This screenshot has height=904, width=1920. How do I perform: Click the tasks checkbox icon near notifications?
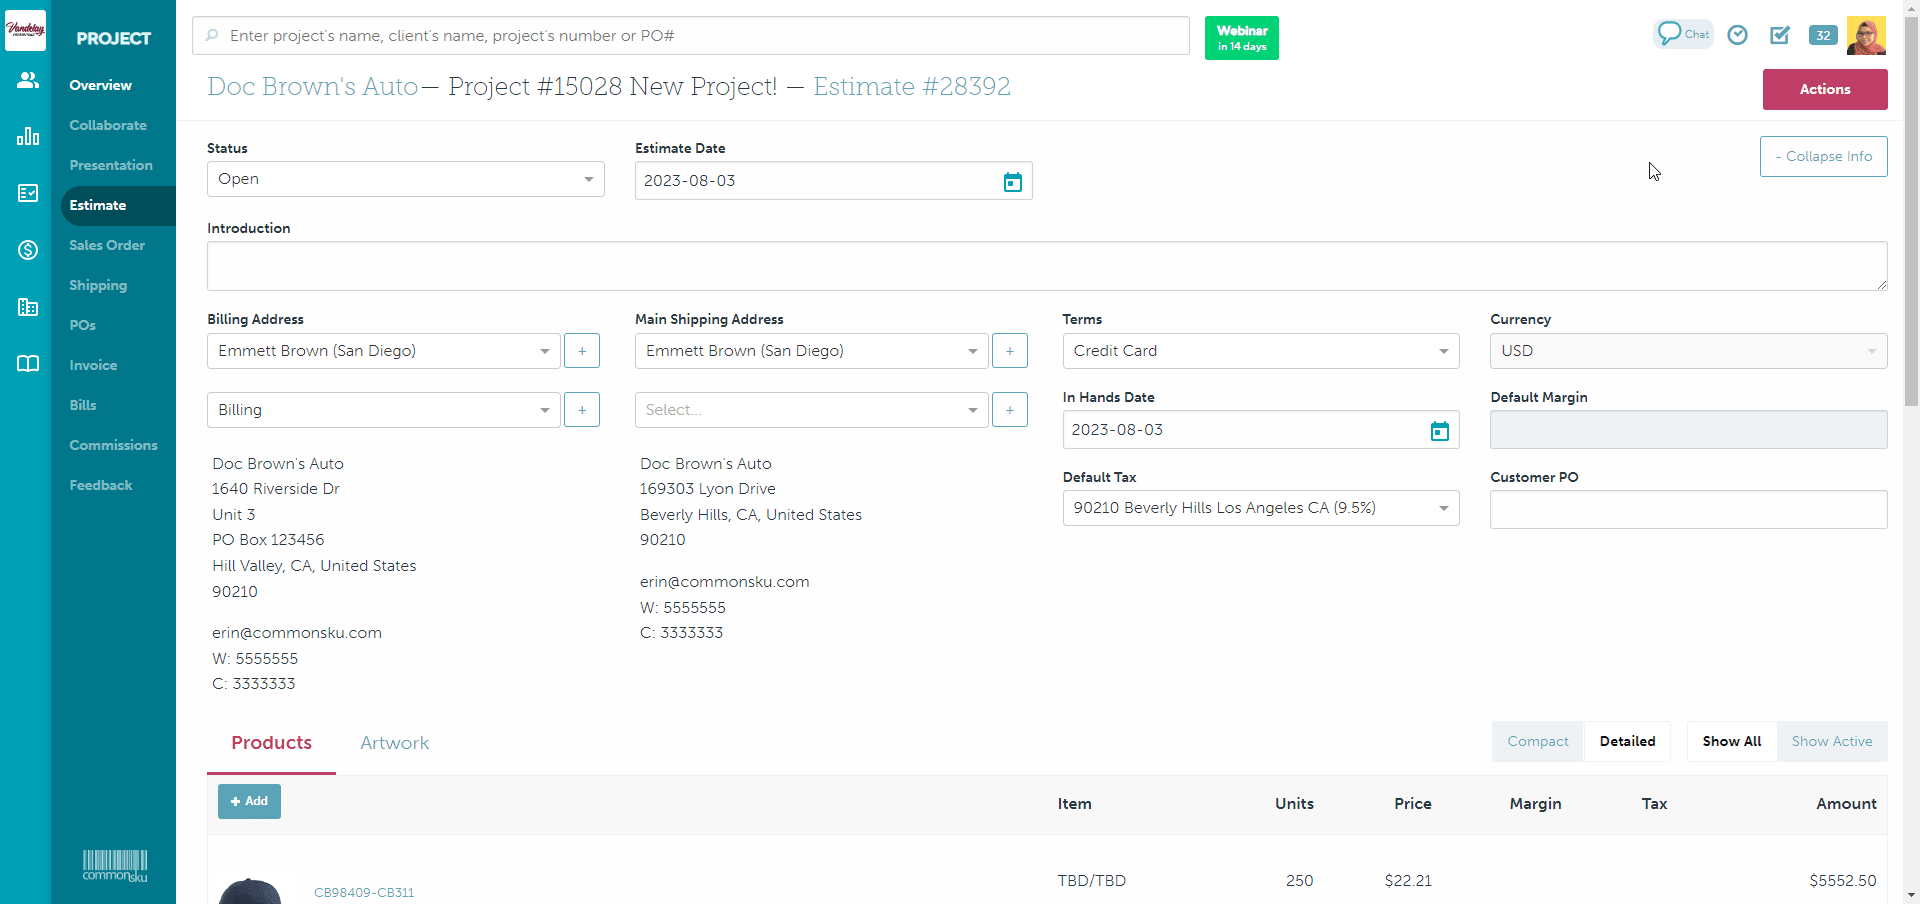[1780, 35]
